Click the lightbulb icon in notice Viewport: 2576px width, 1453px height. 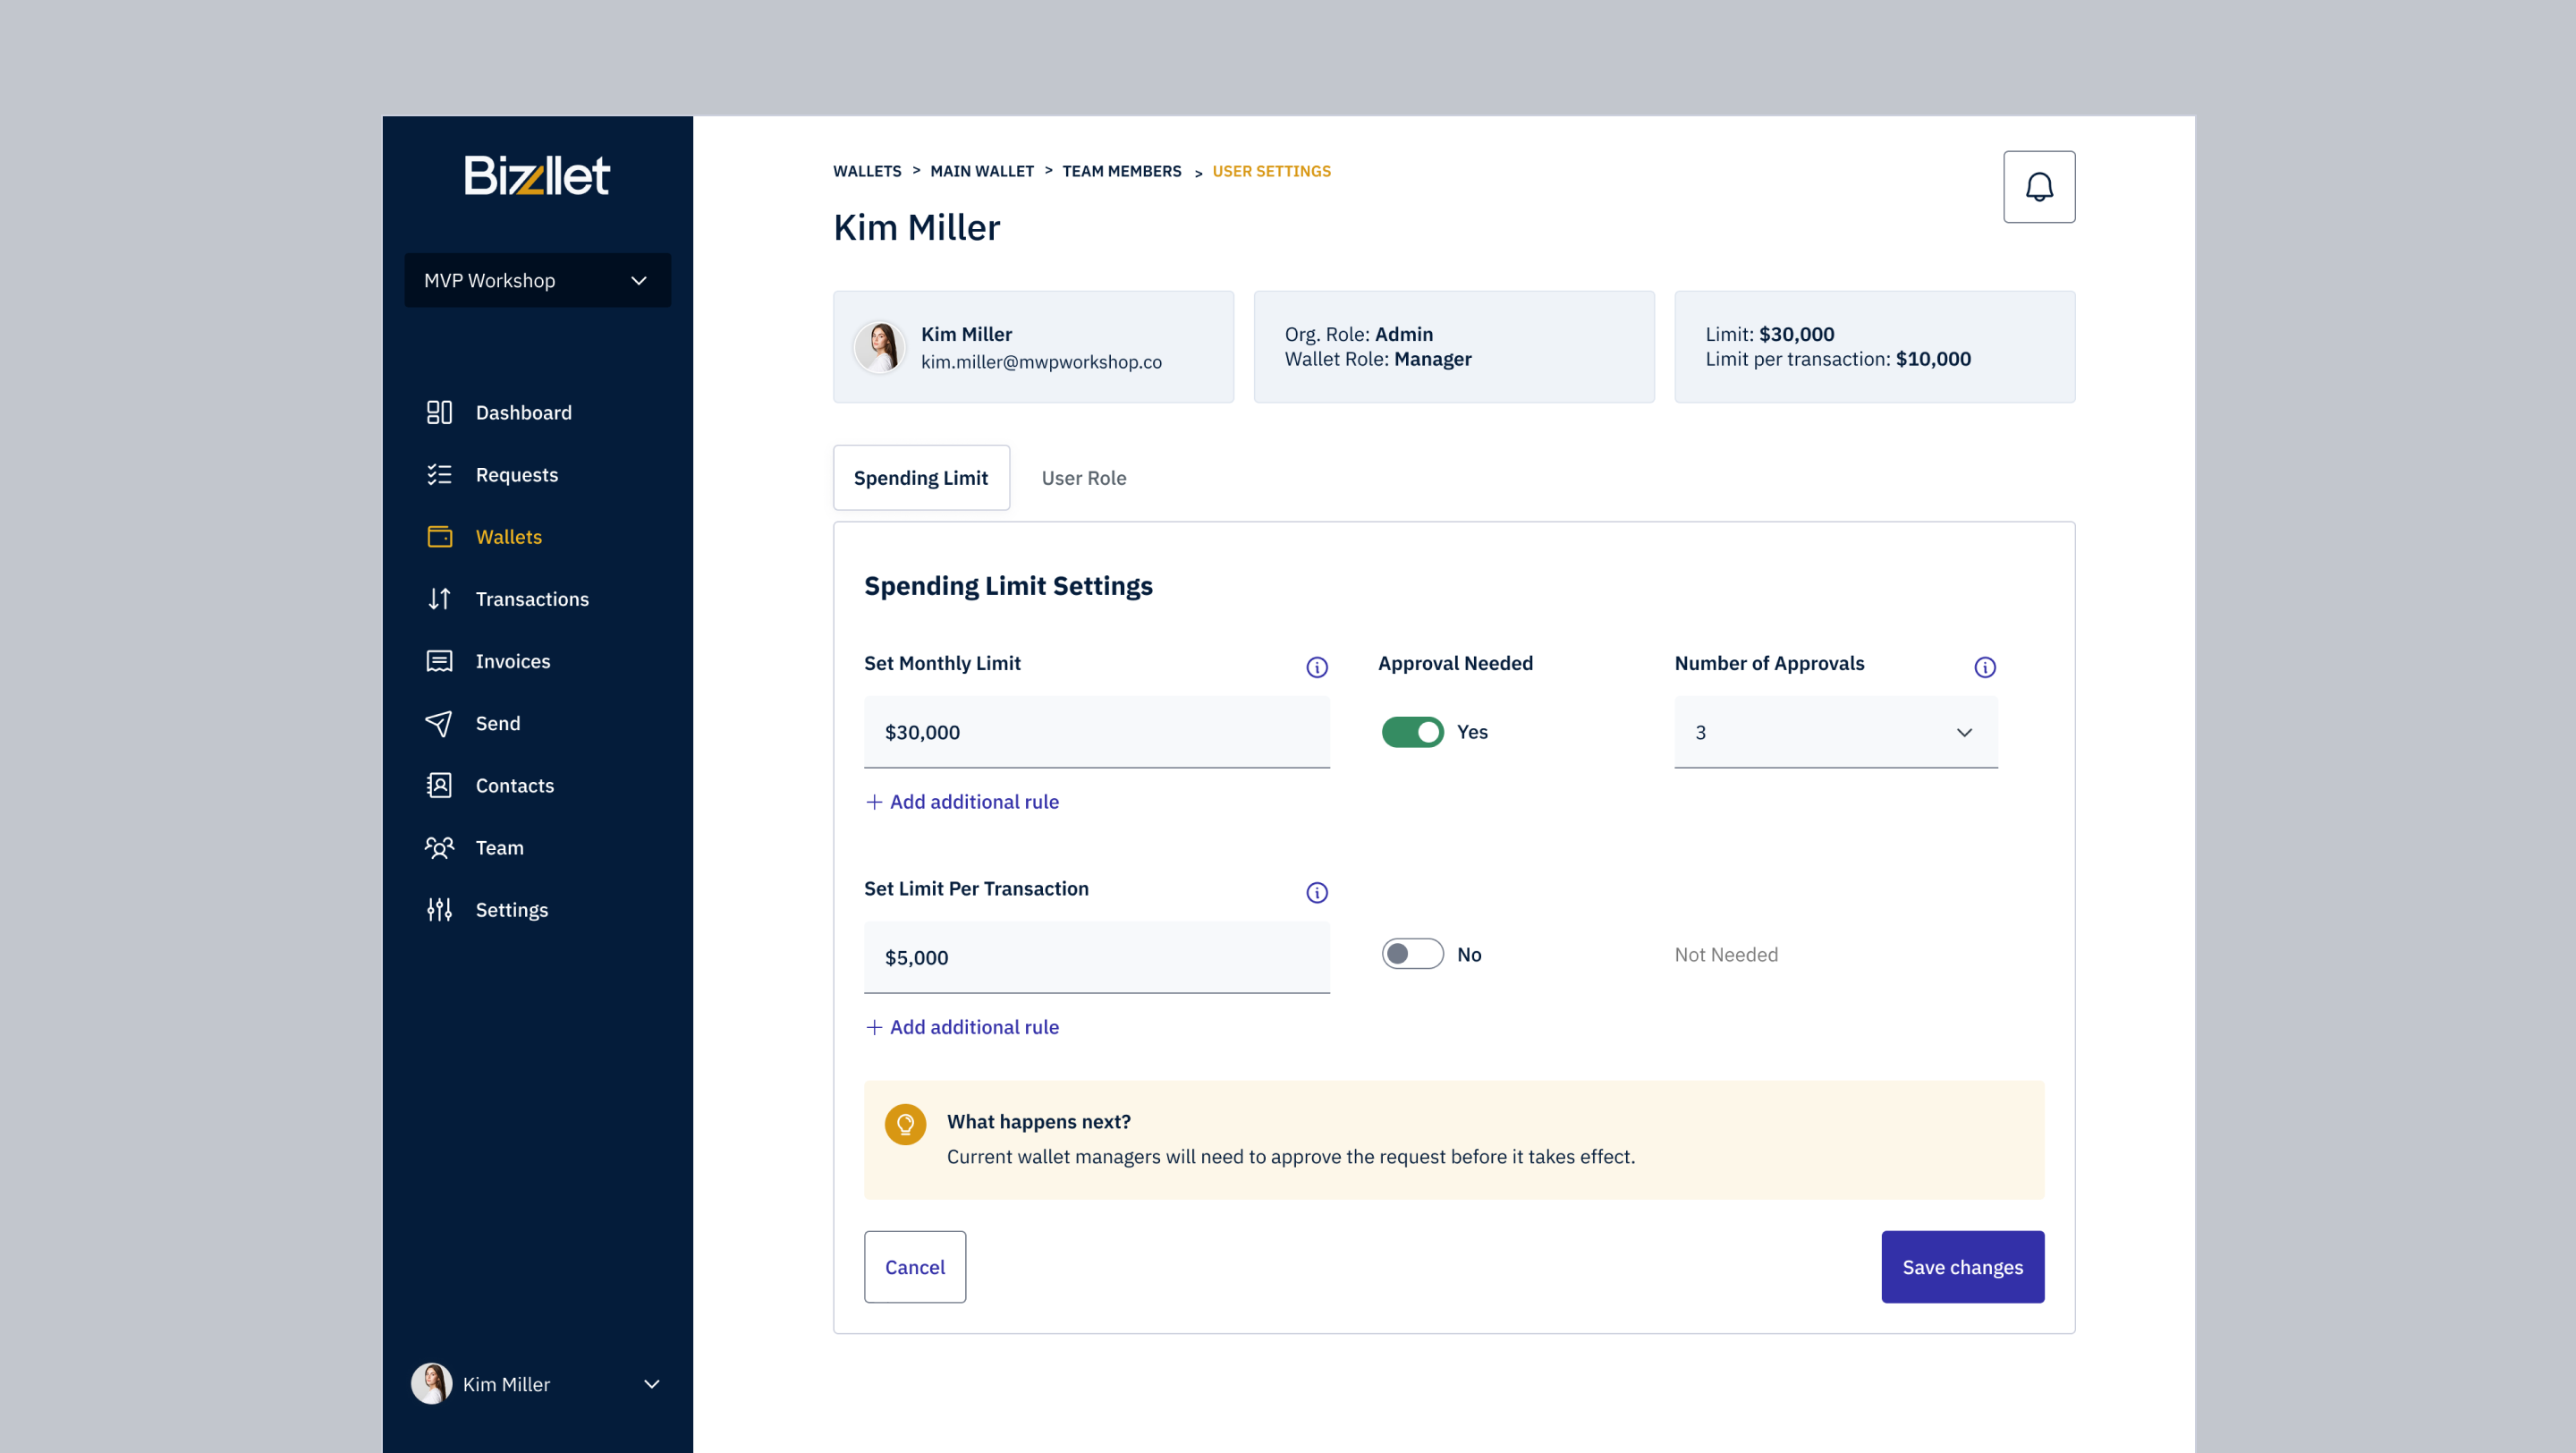point(905,1124)
